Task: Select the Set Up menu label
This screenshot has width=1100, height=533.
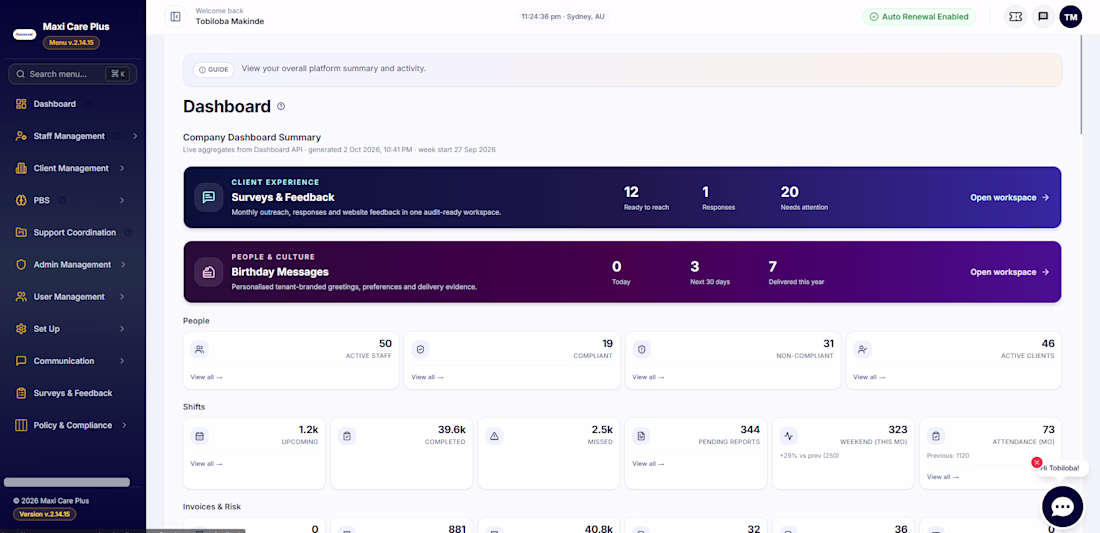Action: tap(46, 329)
